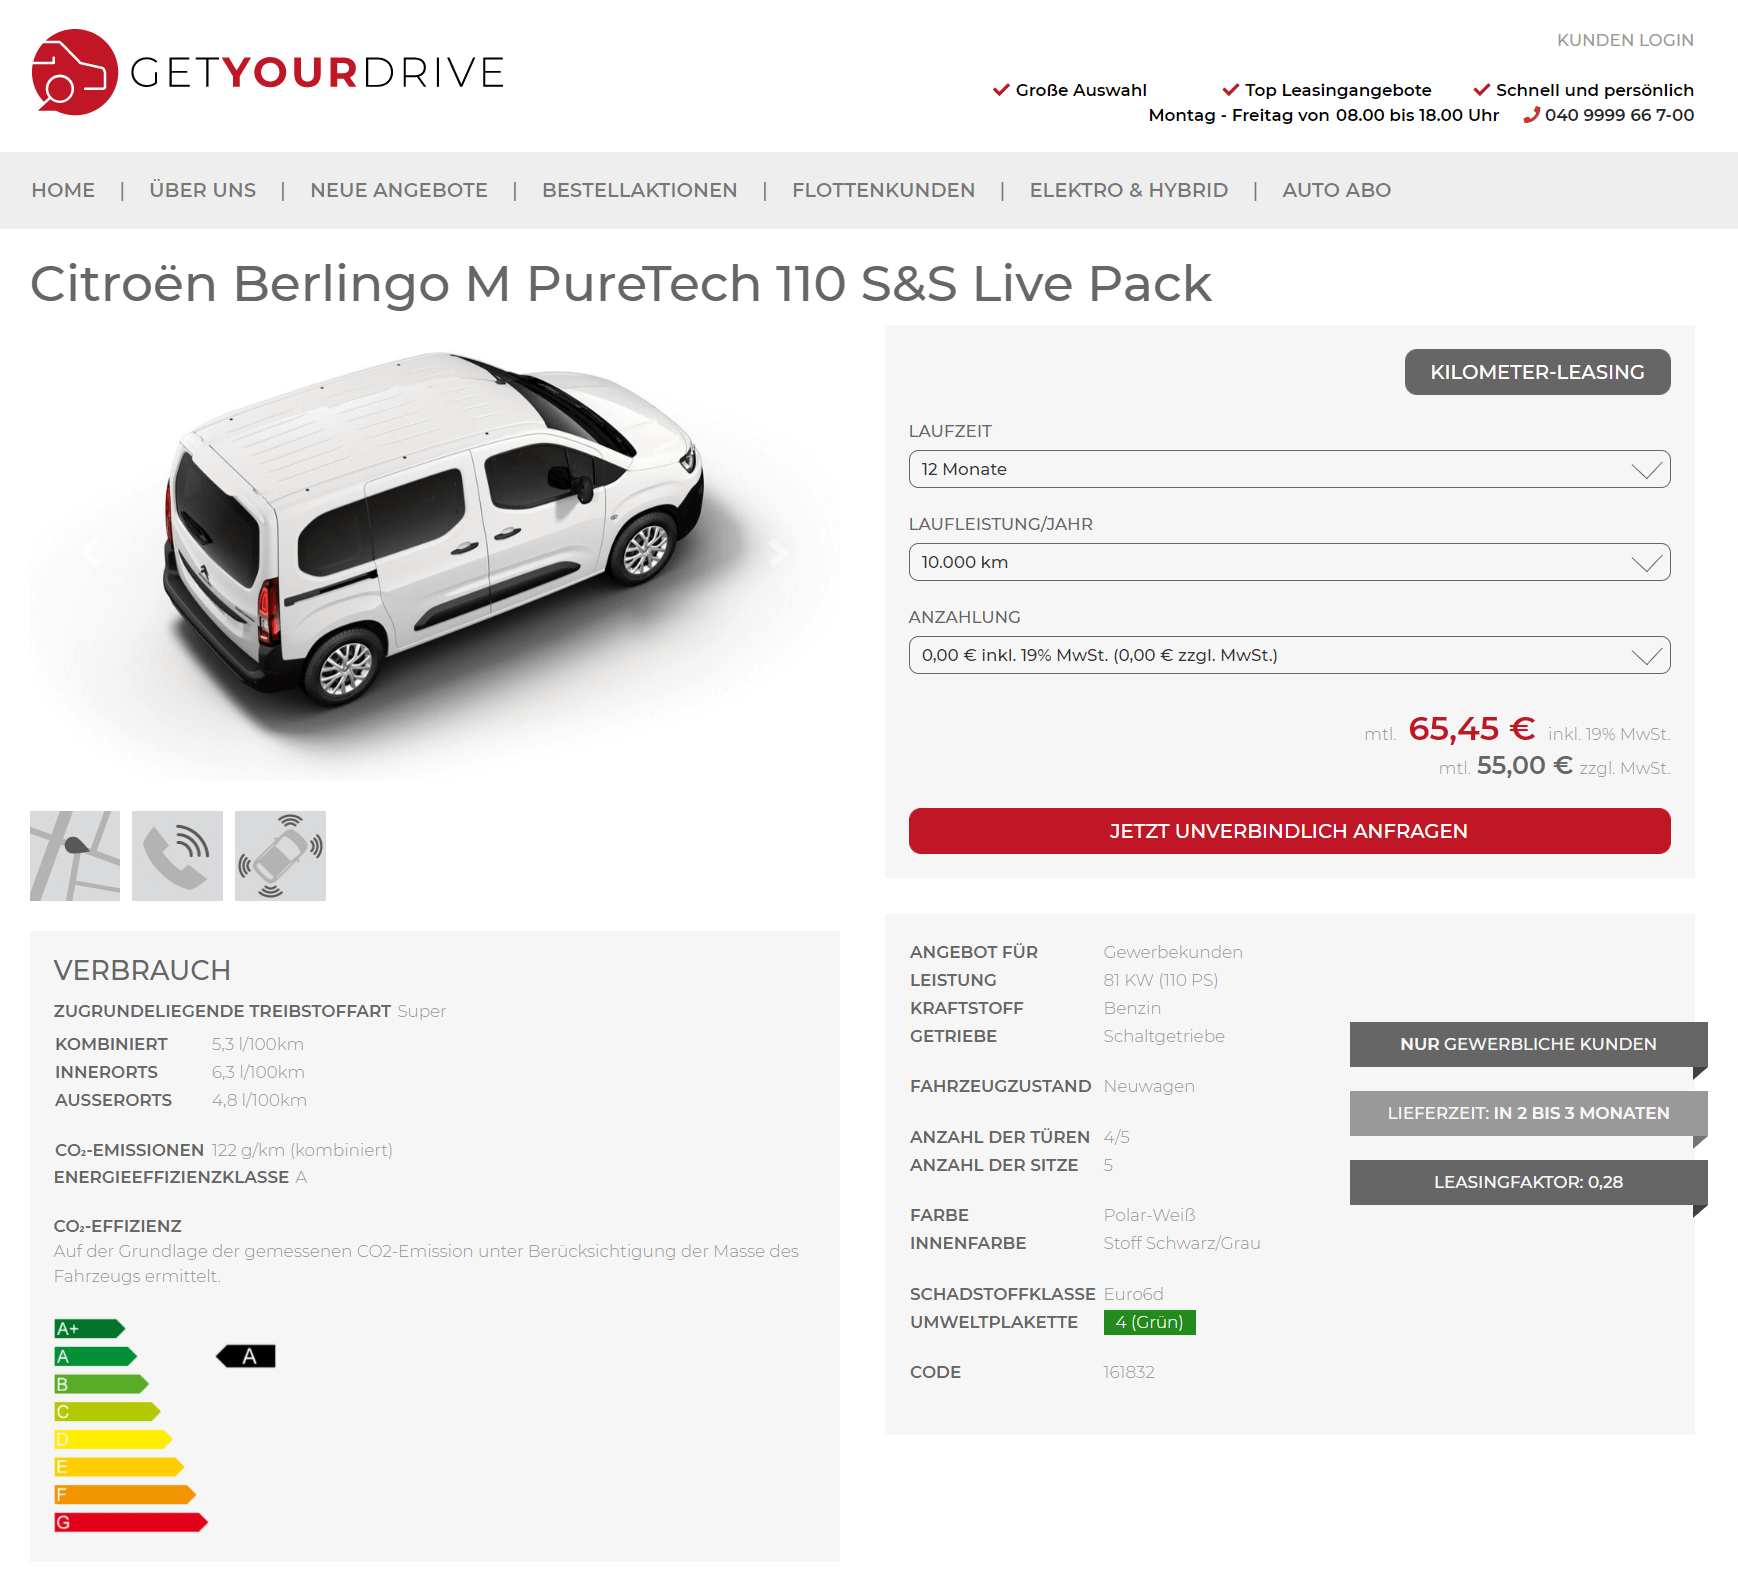The width and height of the screenshot is (1738, 1587).
Task: Click the B efficiency class bar
Action: click(x=102, y=1384)
